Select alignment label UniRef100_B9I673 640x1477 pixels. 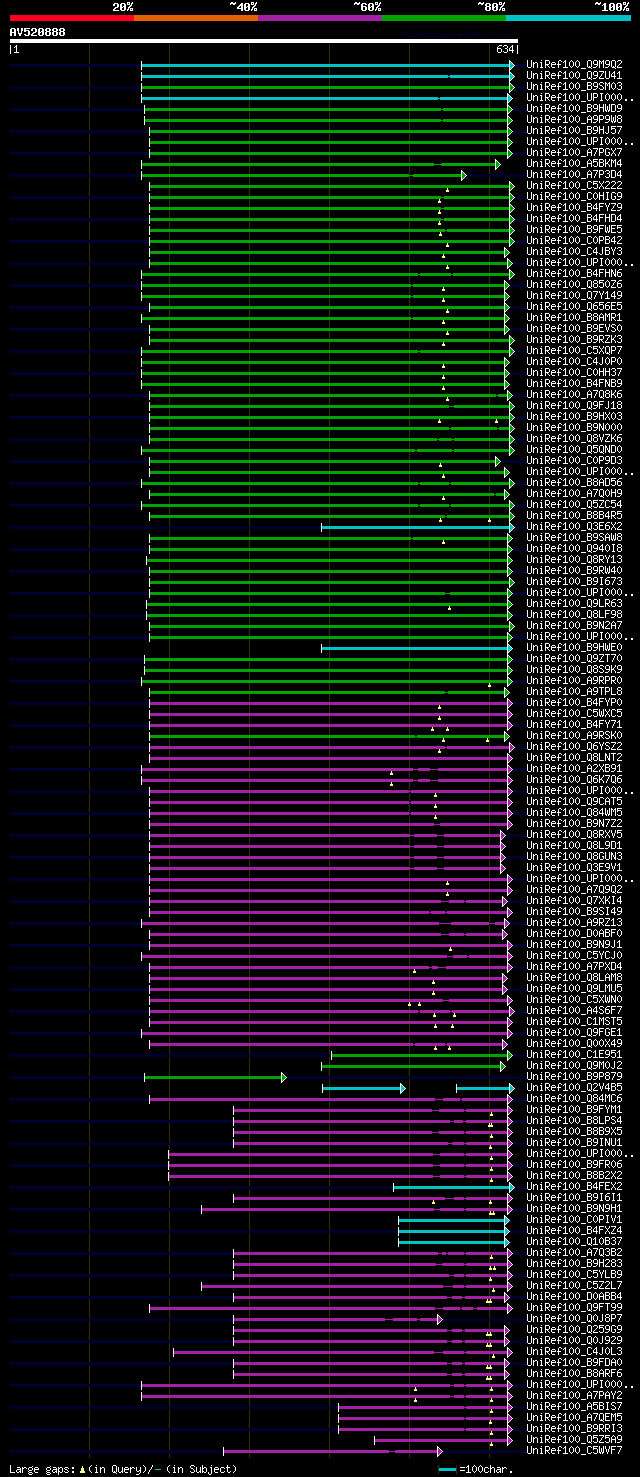(x=574, y=582)
